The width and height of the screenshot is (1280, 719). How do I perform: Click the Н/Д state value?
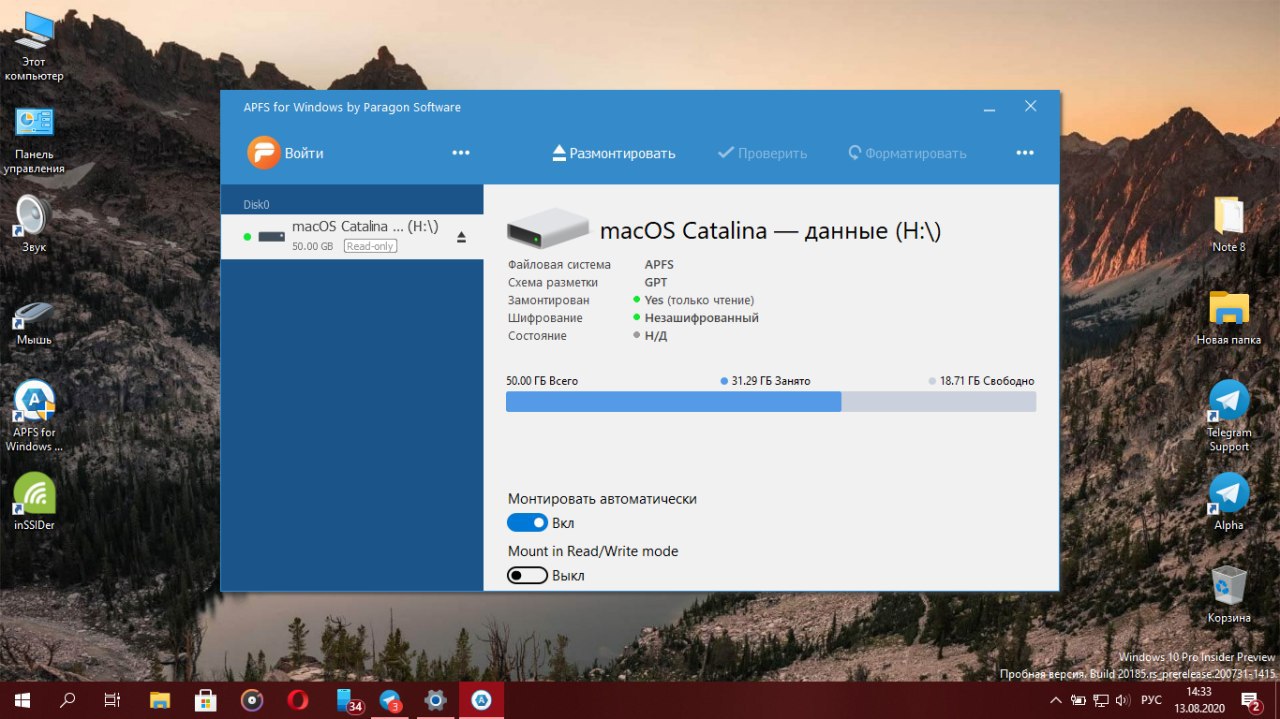[x=656, y=336]
